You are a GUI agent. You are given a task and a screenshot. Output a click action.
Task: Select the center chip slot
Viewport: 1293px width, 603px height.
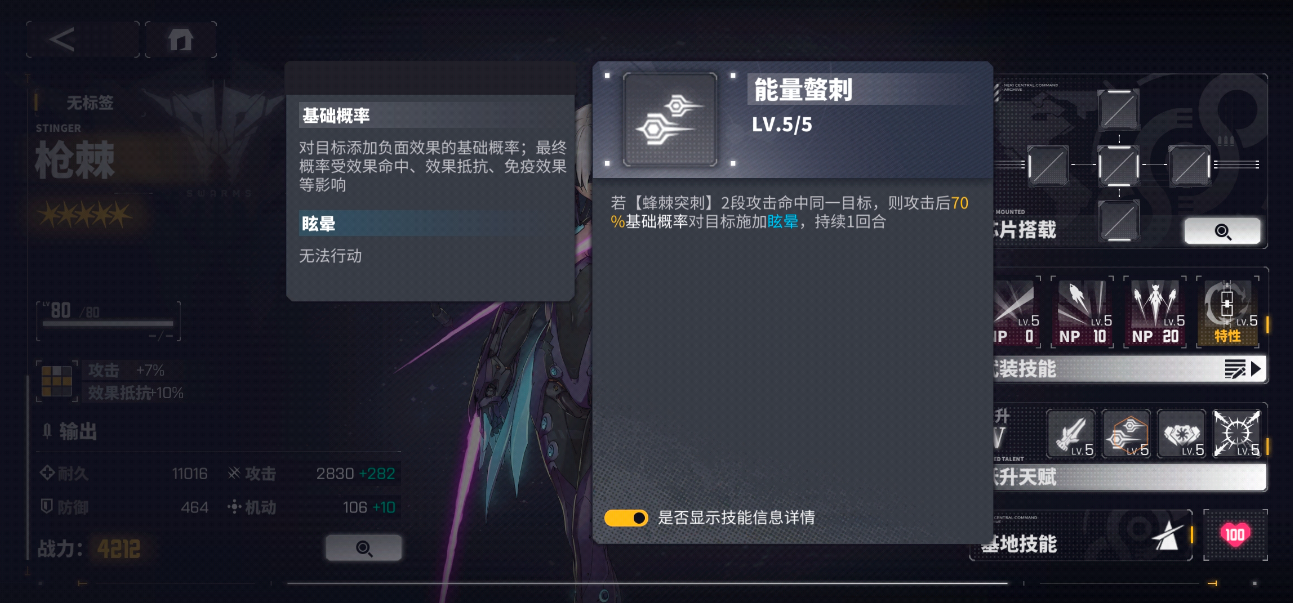(x=1118, y=165)
